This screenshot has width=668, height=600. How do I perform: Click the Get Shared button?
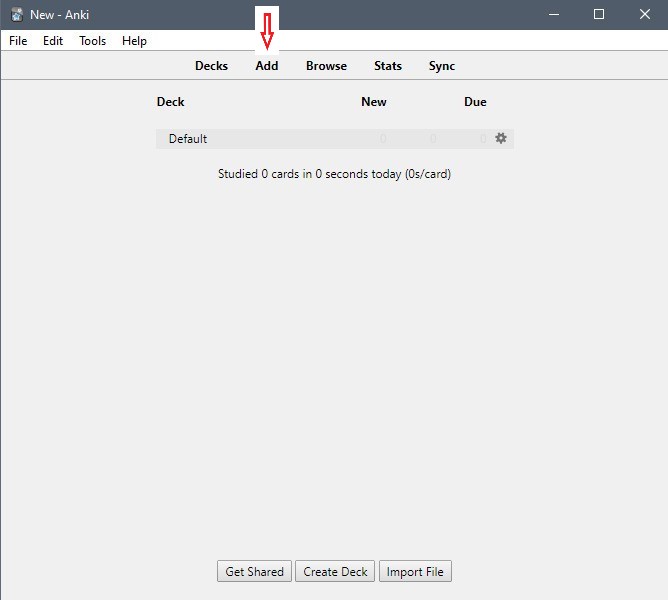coord(254,571)
